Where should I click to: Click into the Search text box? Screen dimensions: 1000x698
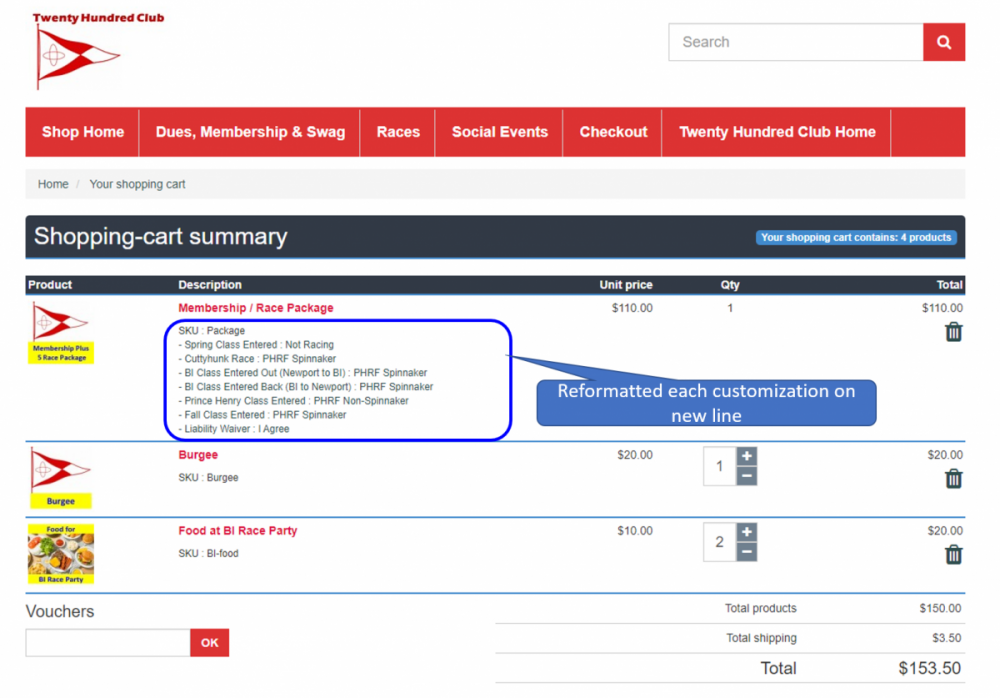tap(795, 43)
